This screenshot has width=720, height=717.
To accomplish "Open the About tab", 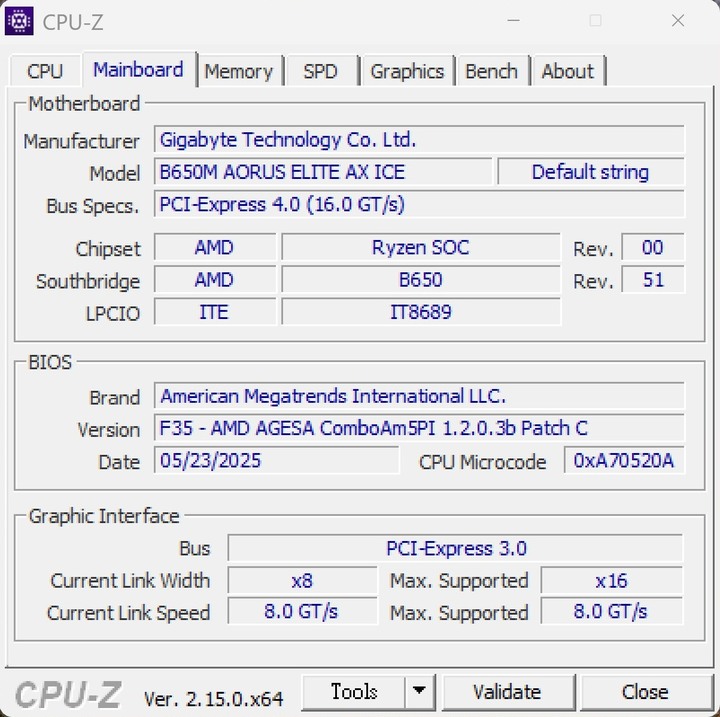I will pyautogui.click(x=568, y=72).
